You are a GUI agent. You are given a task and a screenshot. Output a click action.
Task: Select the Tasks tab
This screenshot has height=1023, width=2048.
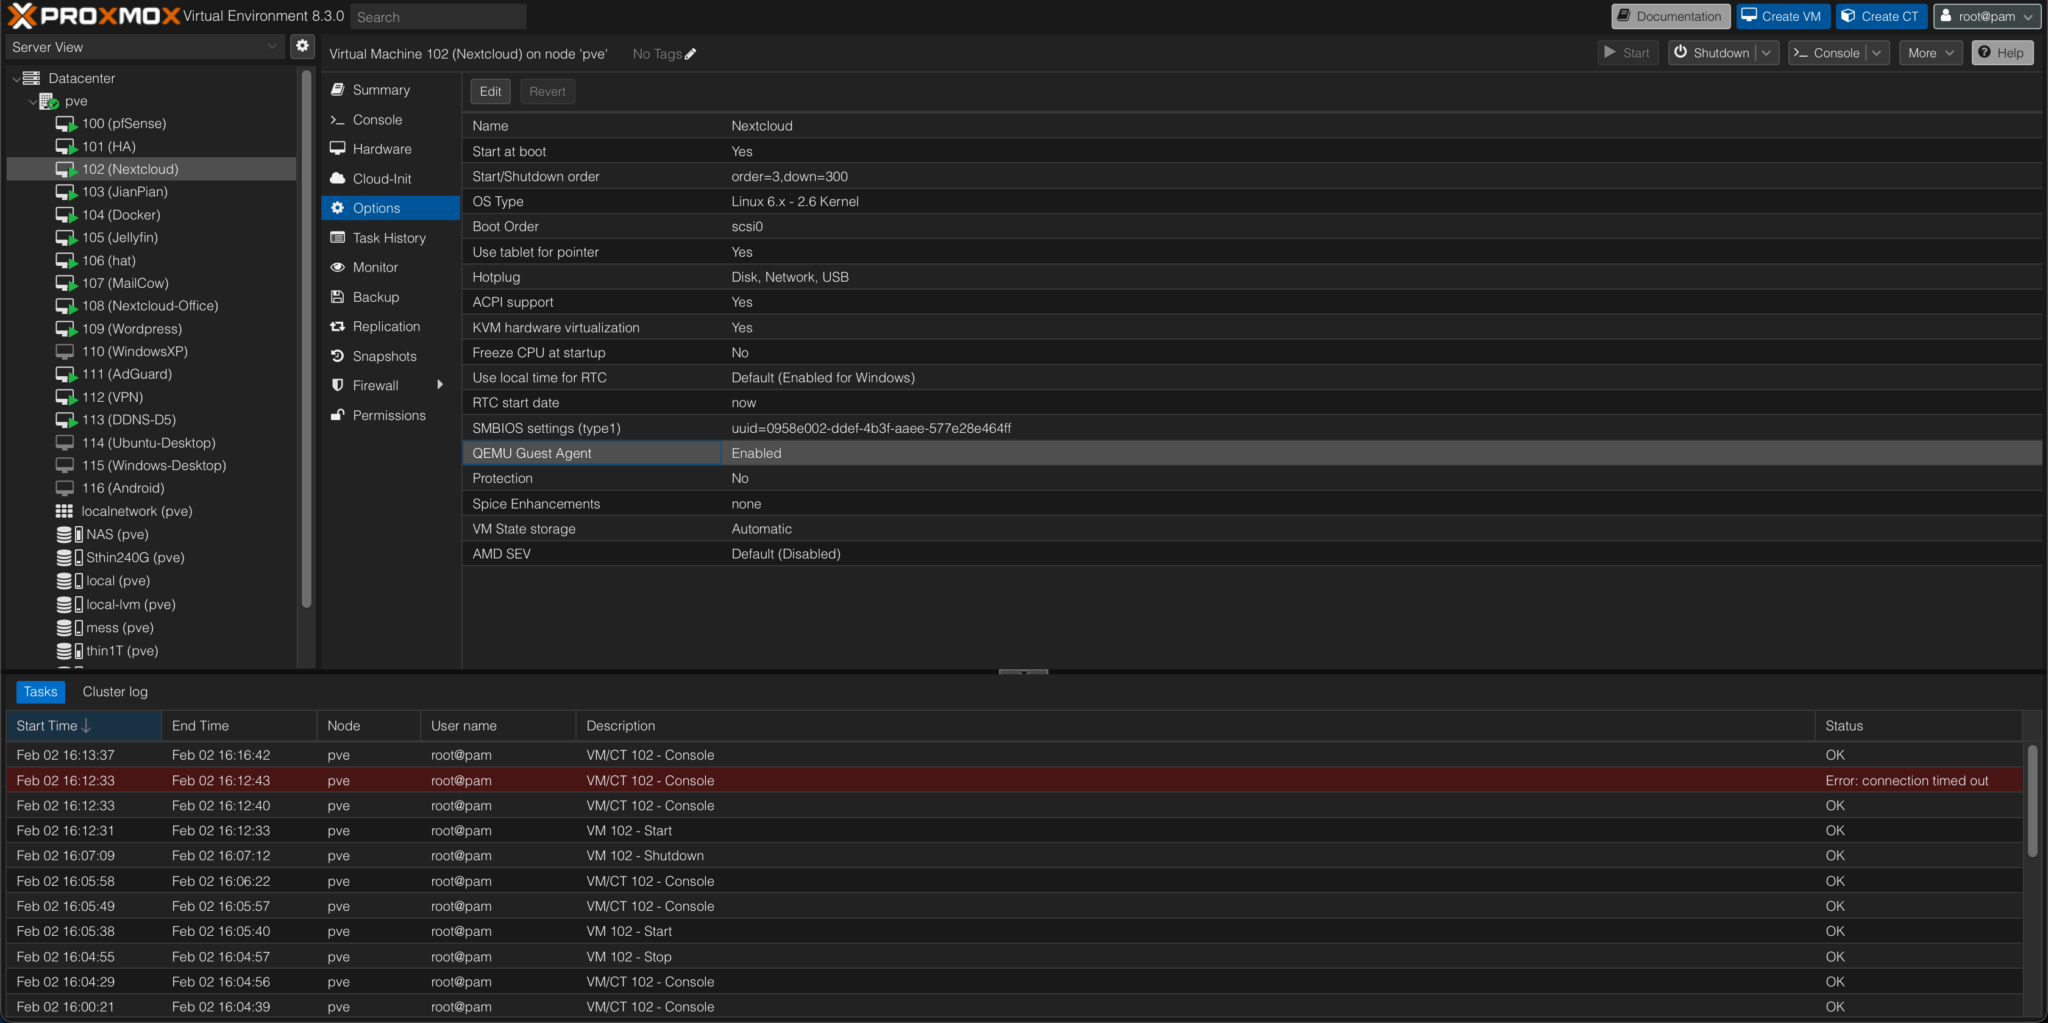(41, 692)
